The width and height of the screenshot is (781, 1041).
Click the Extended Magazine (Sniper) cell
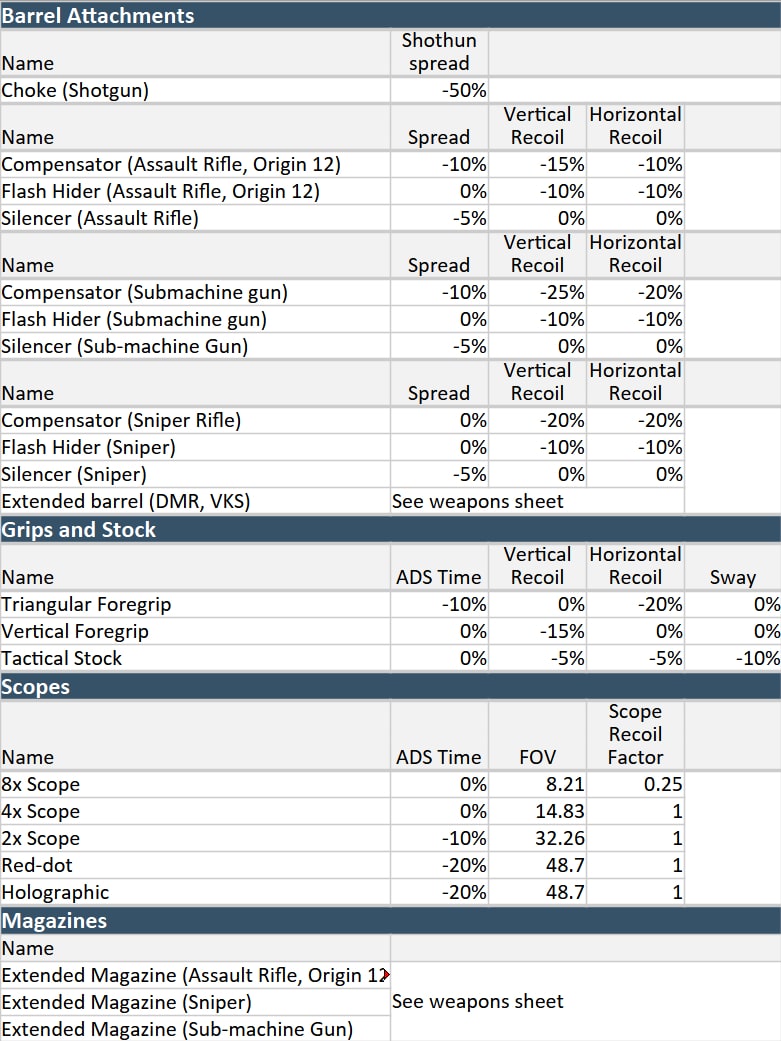point(126,1001)
